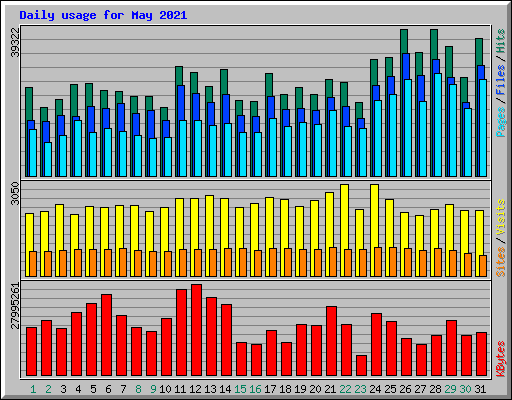
Task: Click the orange sites bar for day 1
Action: pyautogui.click(x=33, y=264)
